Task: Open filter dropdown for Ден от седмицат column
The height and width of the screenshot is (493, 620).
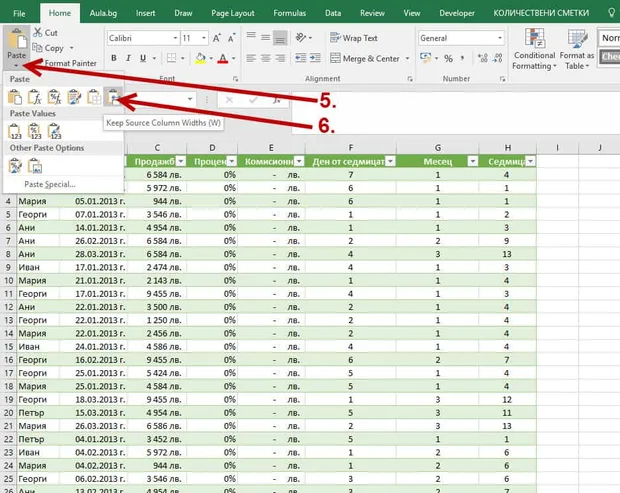Action: 390,161
